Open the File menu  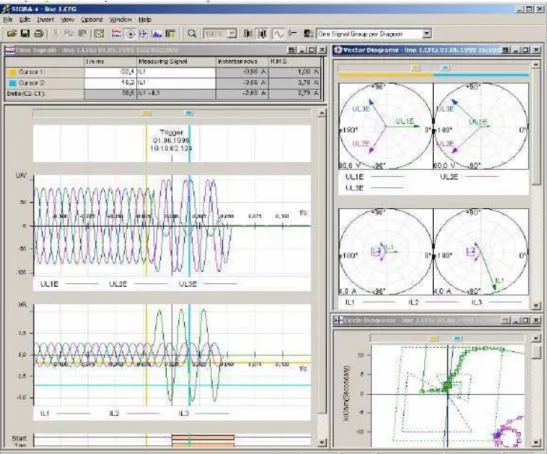point(8,20)
